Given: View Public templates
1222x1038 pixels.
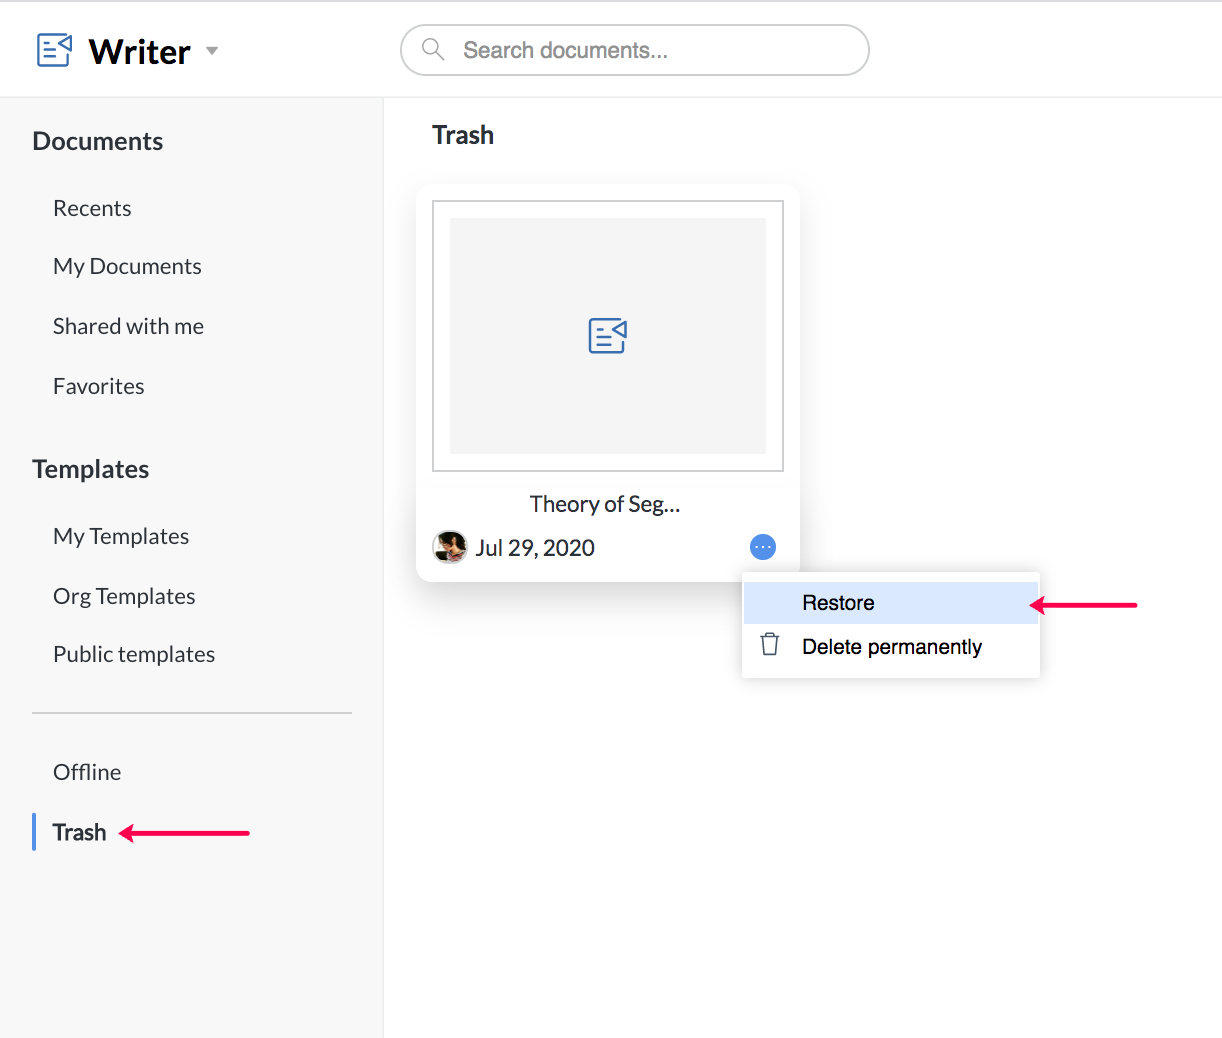Looking at the screenshot, I should click(x=134, y=654).
